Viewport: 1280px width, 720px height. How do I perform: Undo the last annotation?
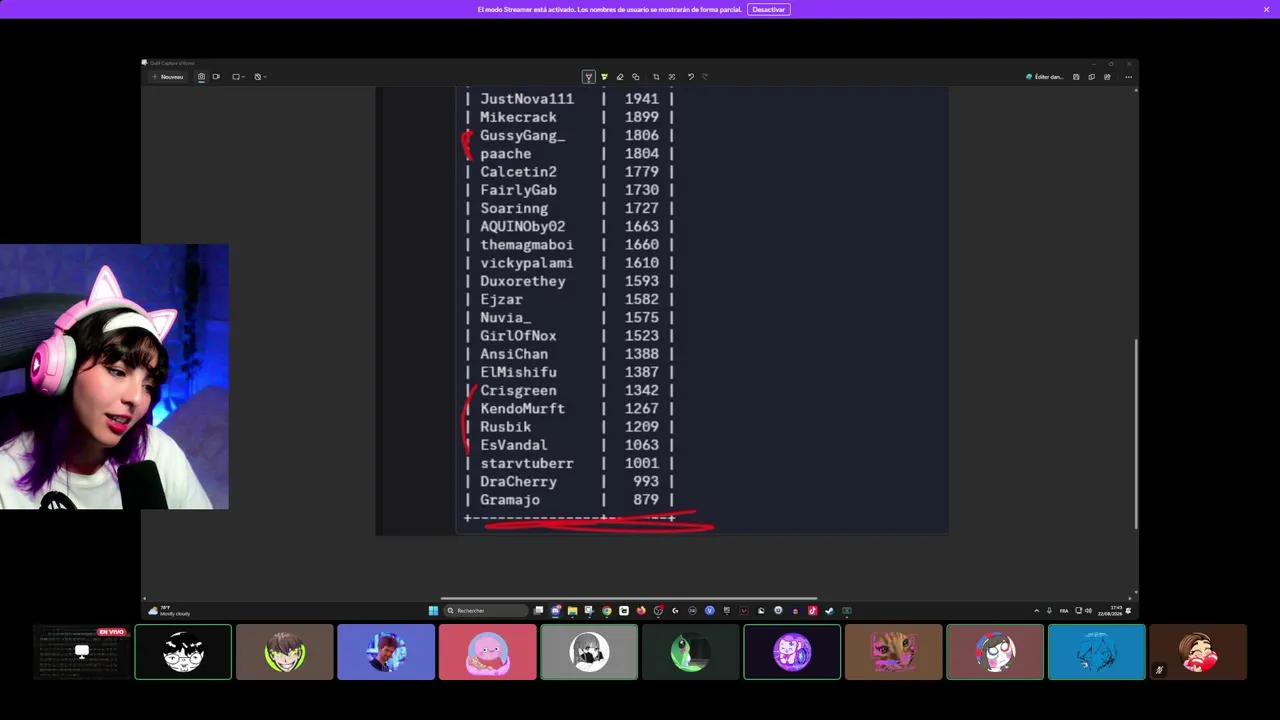pyautogui.click(x=690, y=77)
